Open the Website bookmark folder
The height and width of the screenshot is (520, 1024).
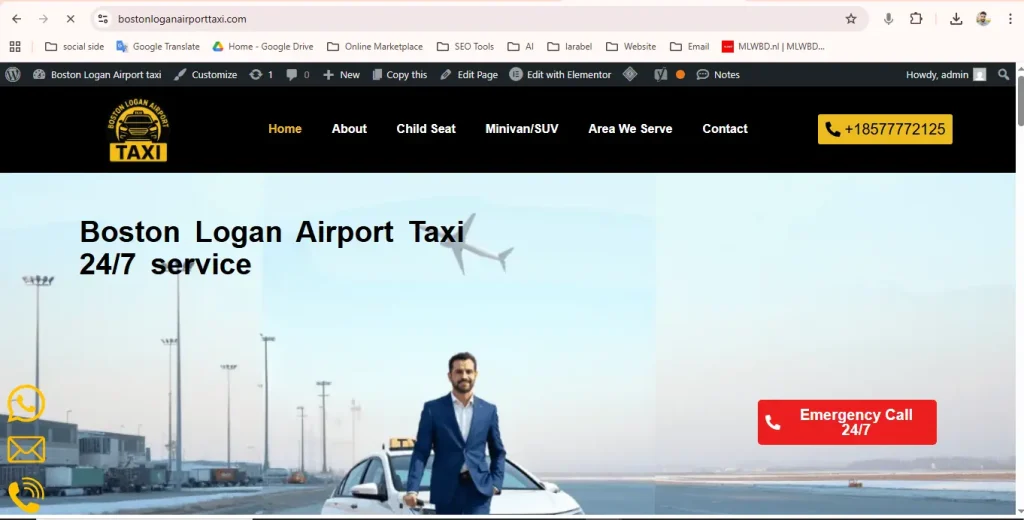[631, 46]
